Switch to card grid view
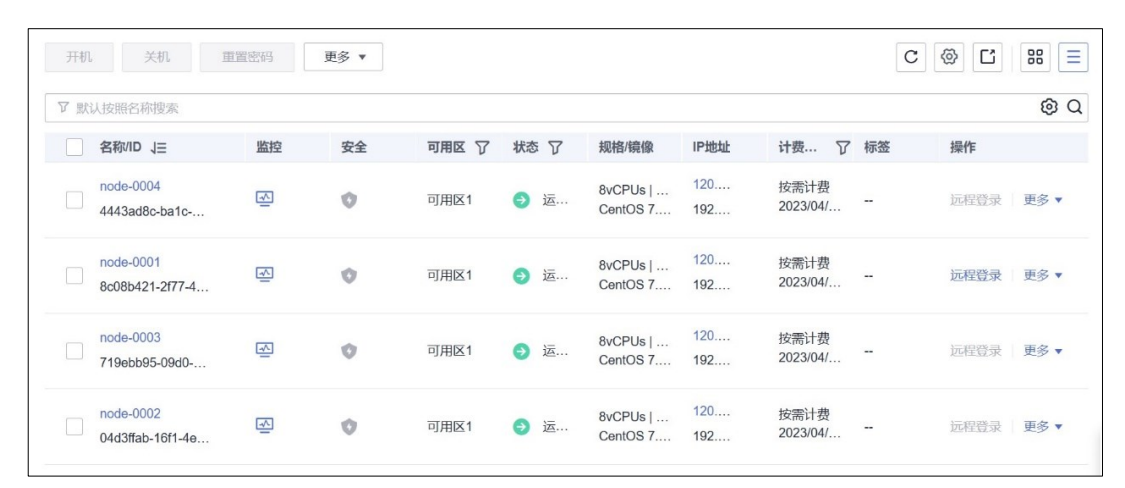This screenshot has height=488, width=1125. (1036, 58)
